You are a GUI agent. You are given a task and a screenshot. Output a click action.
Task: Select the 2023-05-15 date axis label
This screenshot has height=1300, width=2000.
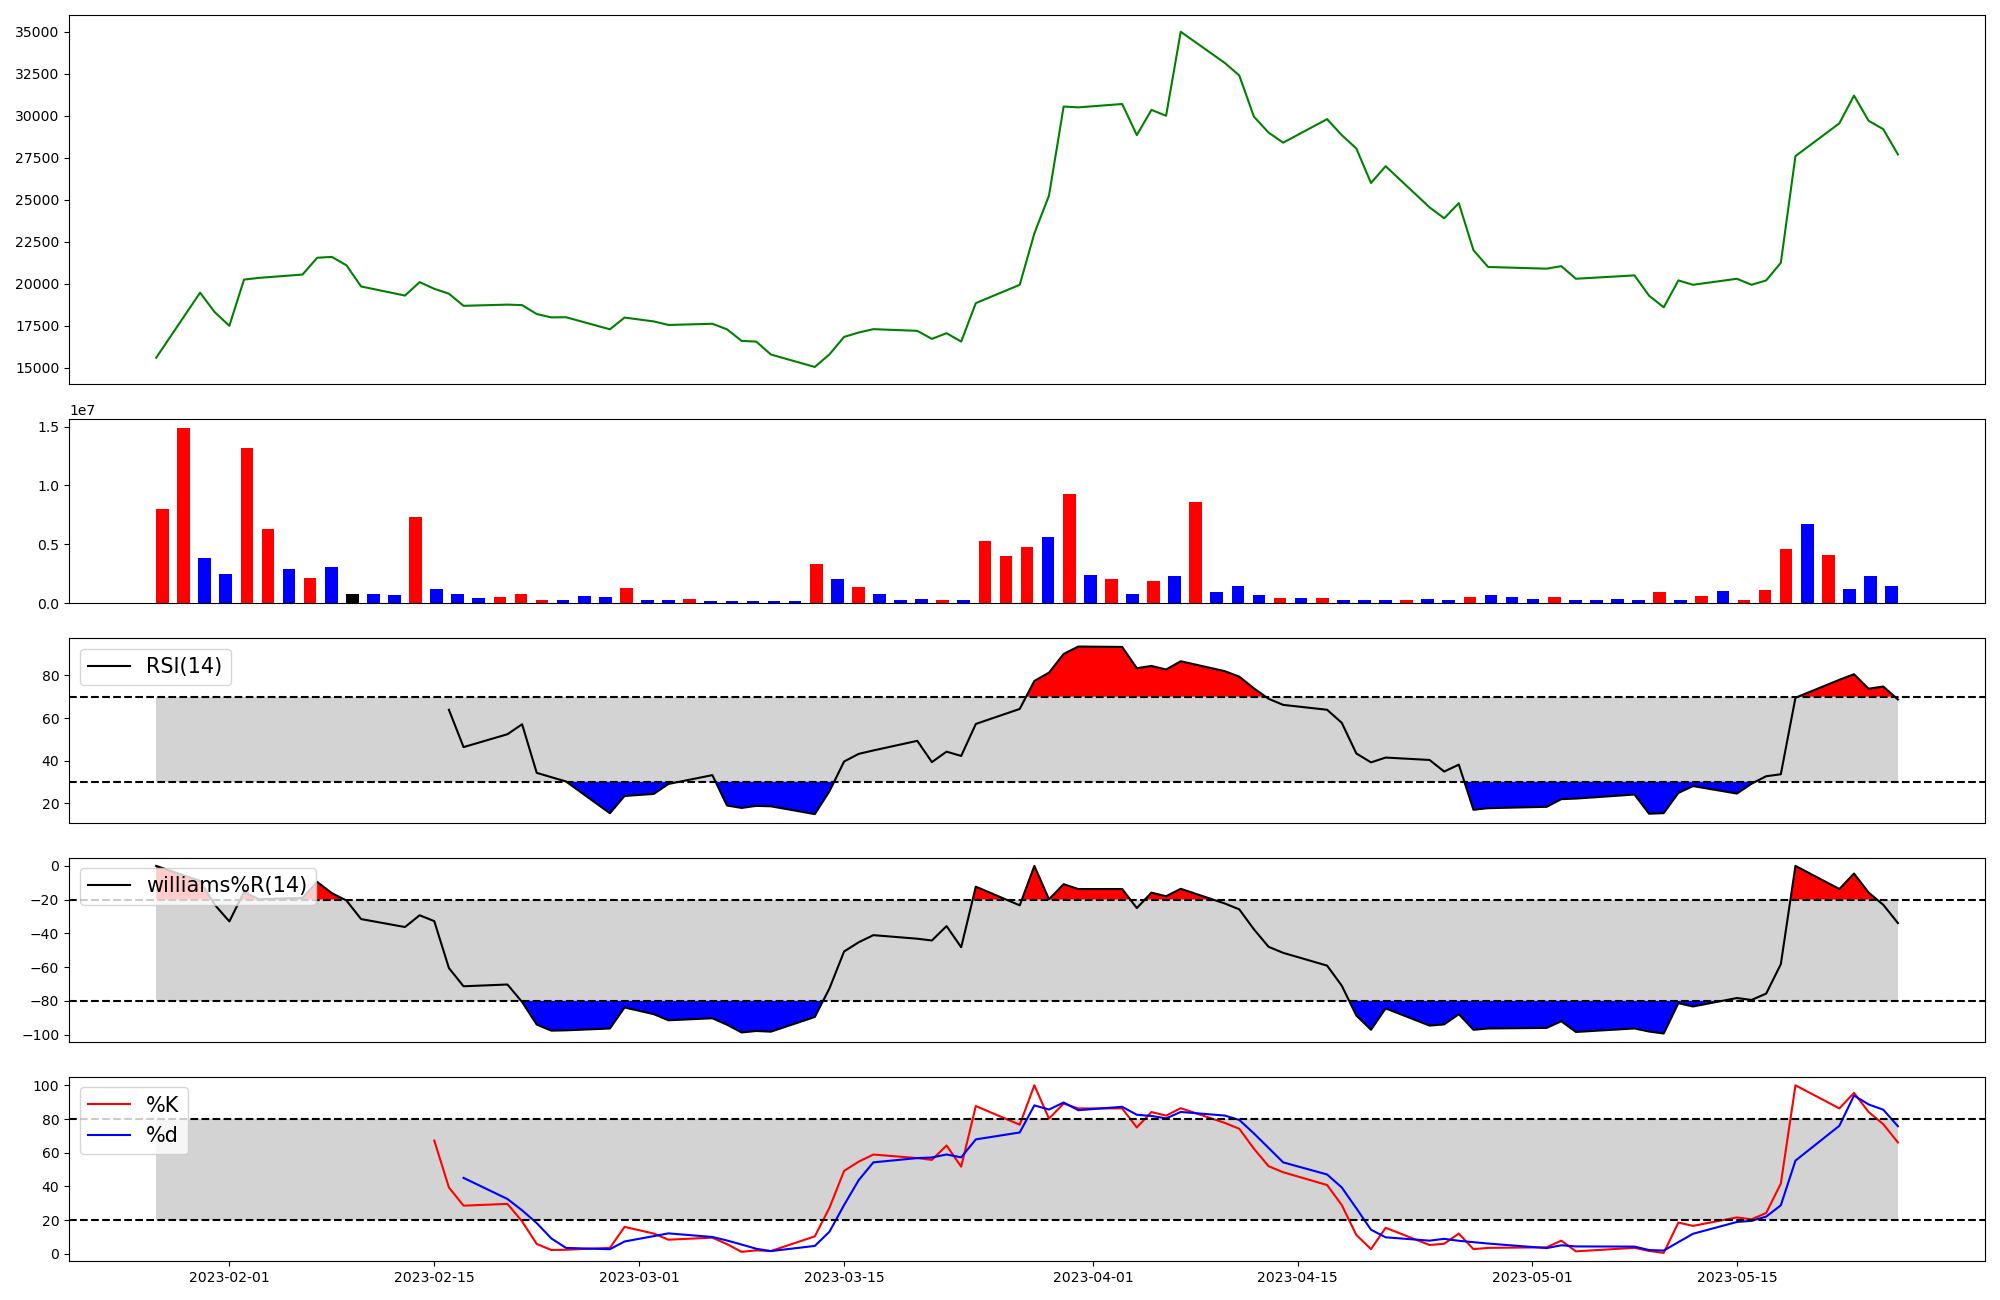(1737, 1277)
